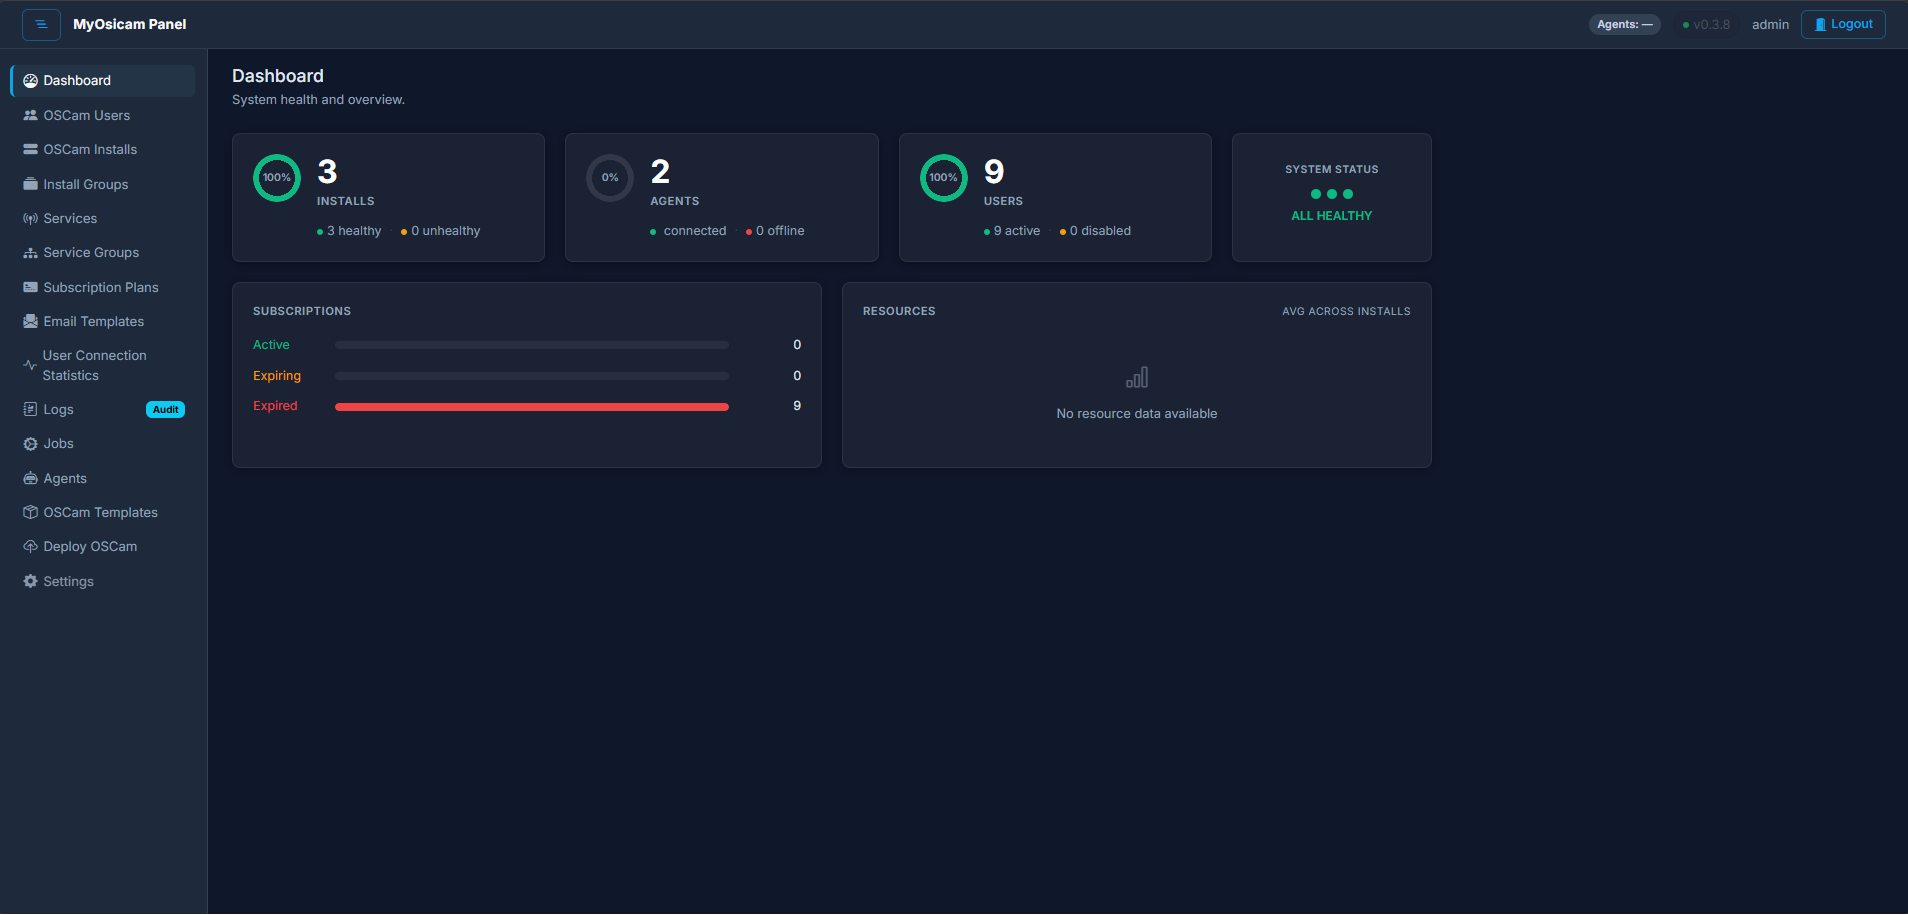
Task: Click the Service Groups hierarchy icon
Action: pyautogui.click(x=30, y=253)
